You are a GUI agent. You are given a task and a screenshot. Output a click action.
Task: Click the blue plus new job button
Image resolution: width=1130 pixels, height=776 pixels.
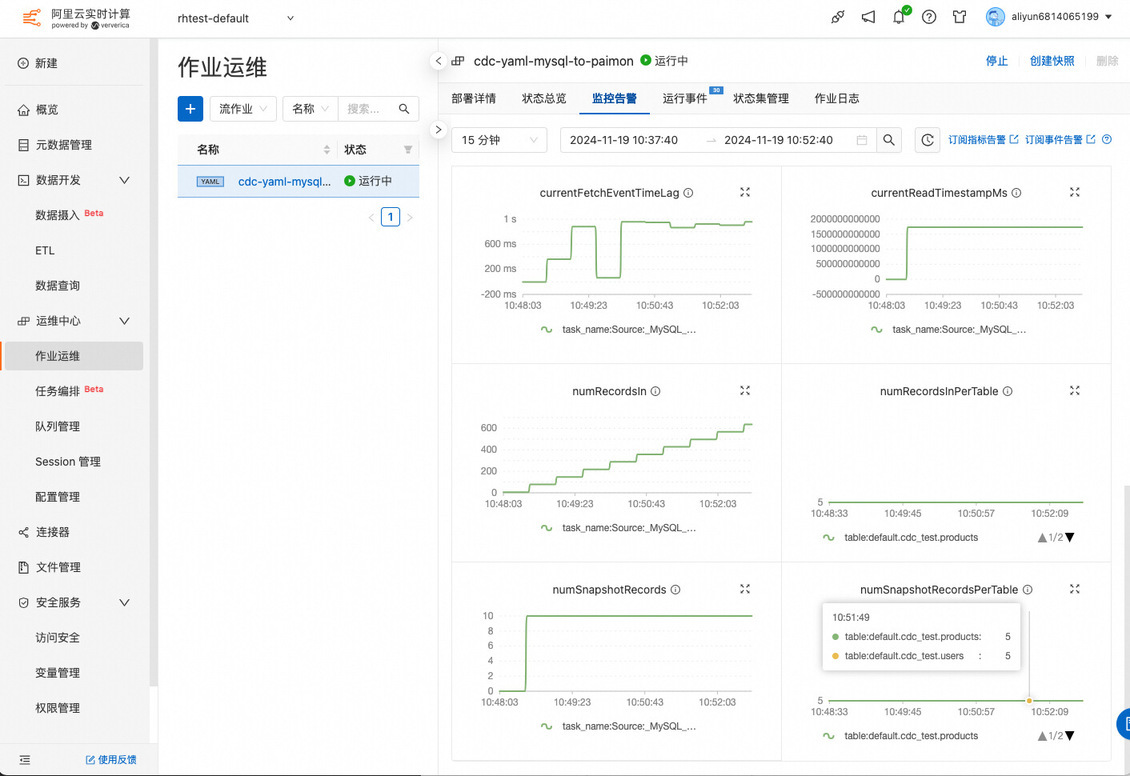(190, 108)
